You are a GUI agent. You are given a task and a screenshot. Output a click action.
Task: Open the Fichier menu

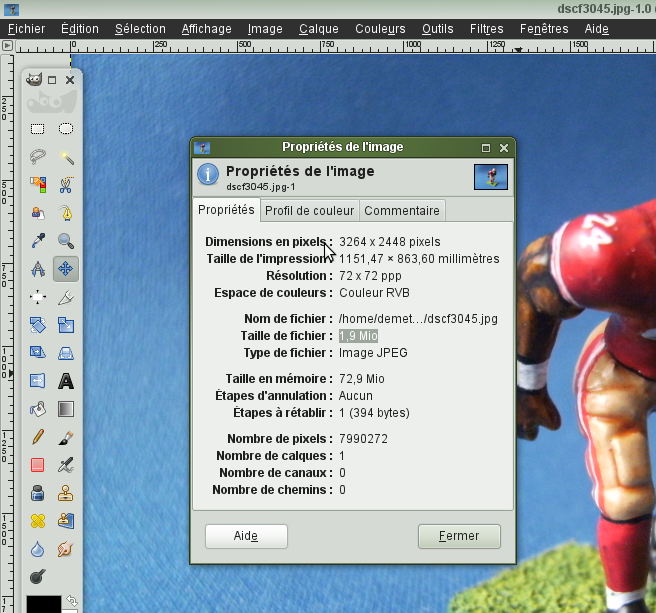(x=26, y=29)
